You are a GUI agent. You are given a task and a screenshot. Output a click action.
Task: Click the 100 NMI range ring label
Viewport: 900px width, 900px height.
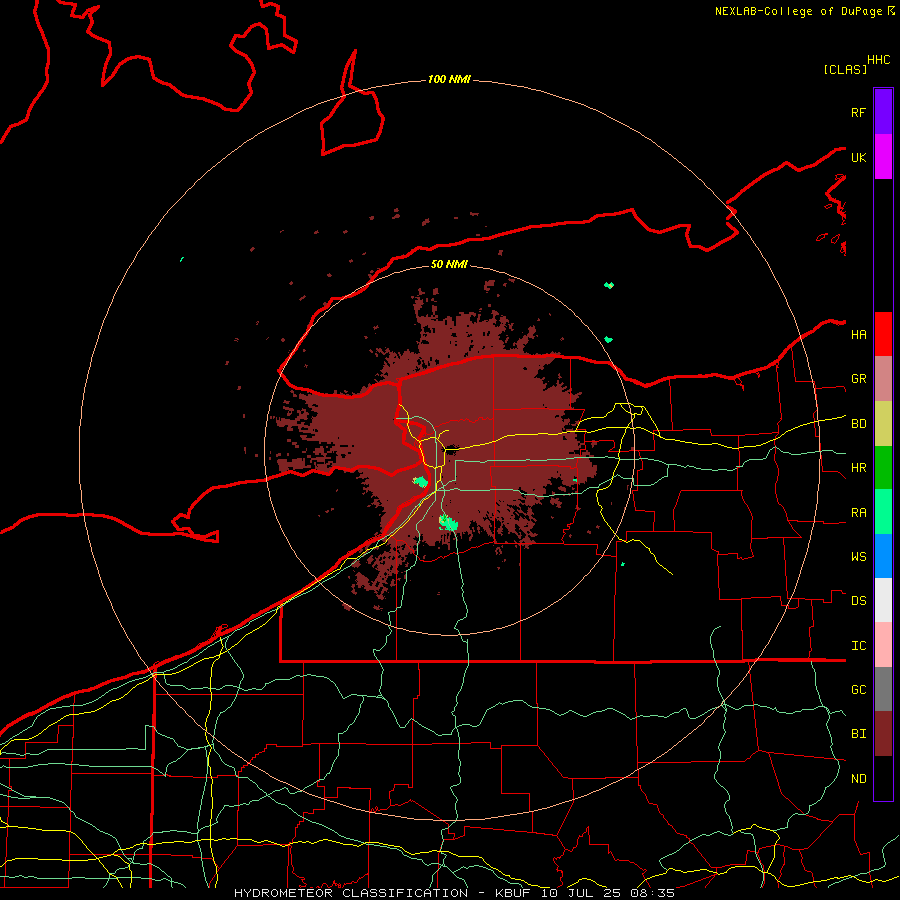tap(449, 79)
